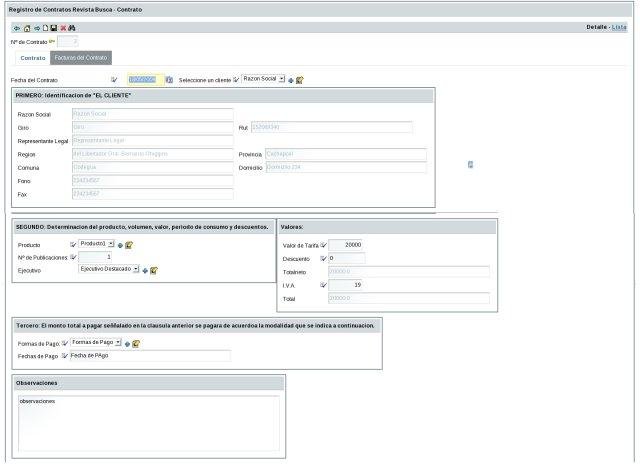Click the Nº de Publicaciones input field
640x468 pixels.
click(x=95, y=257)
